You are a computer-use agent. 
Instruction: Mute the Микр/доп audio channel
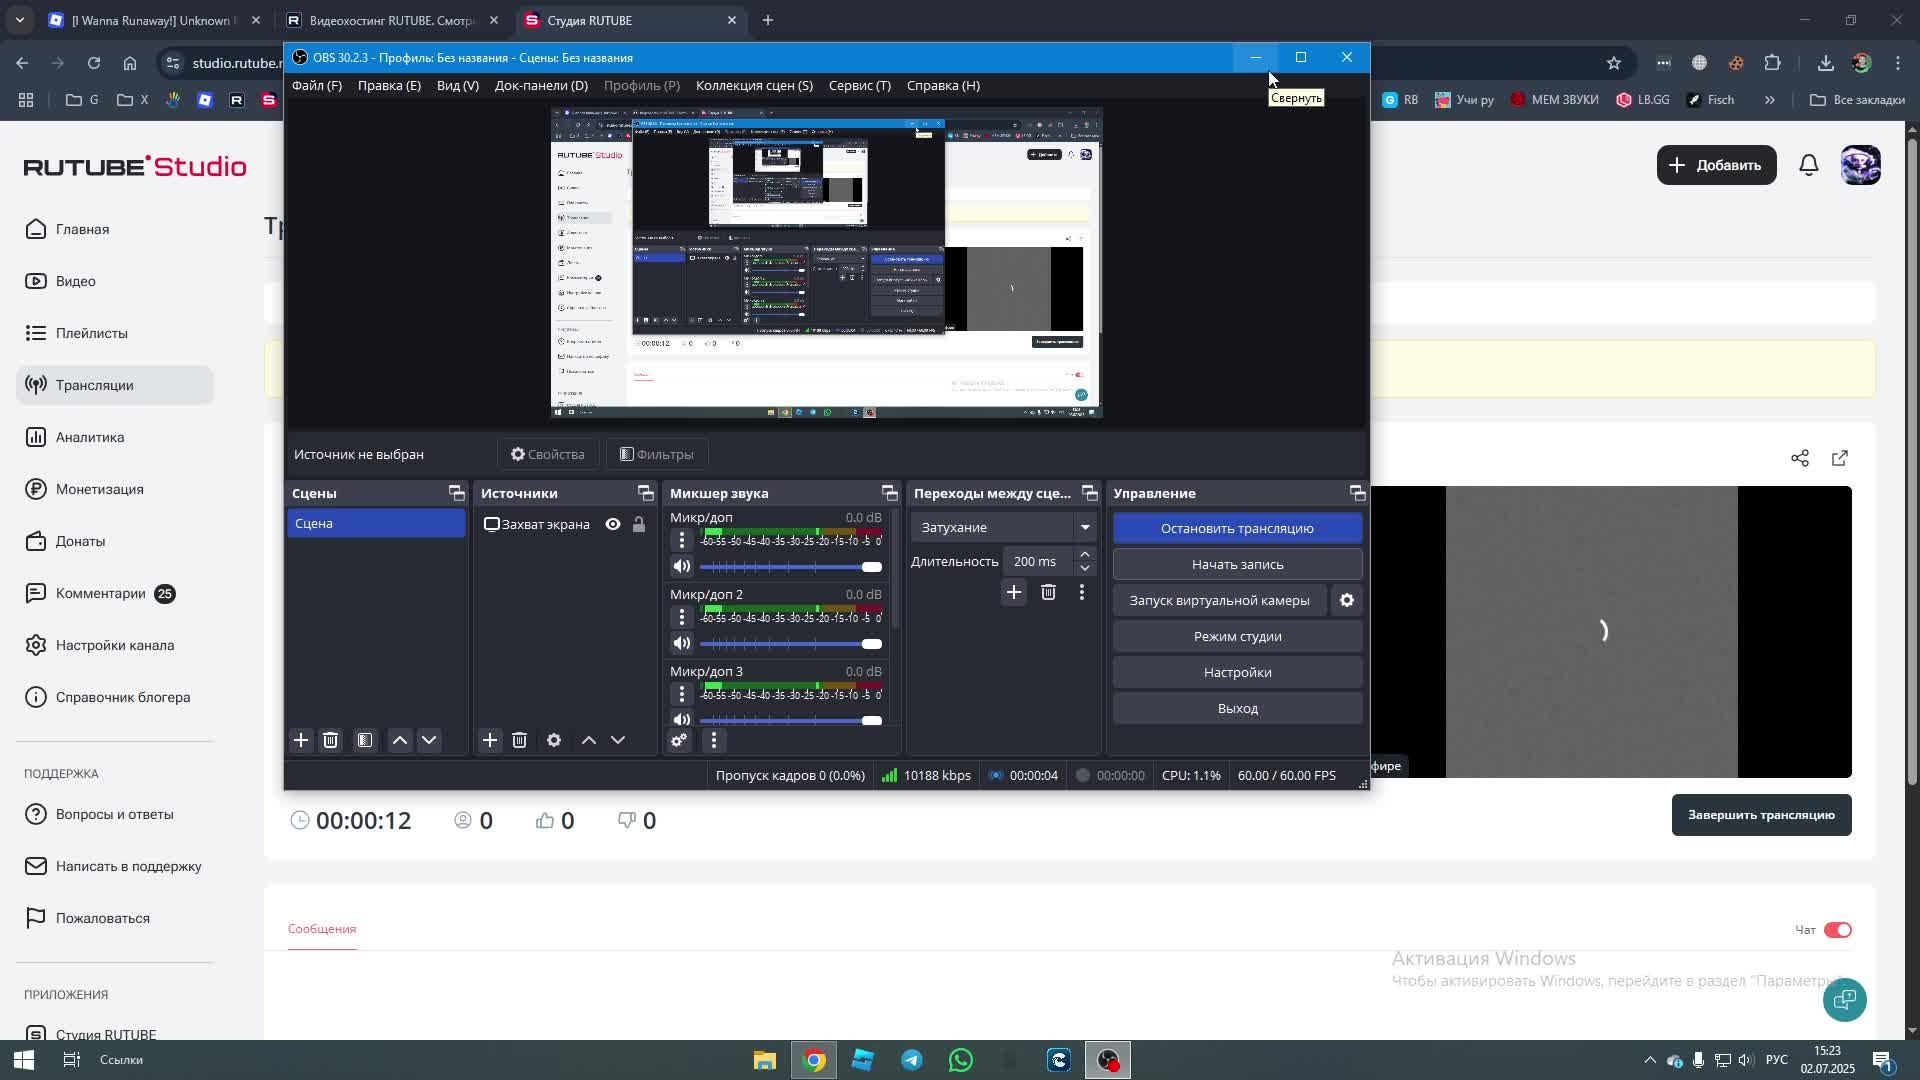click(x=682, y=566)
